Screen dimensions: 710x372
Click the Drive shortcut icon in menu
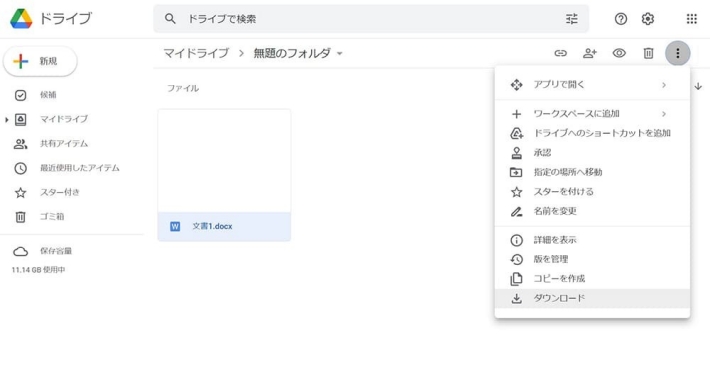coord(517,133)
